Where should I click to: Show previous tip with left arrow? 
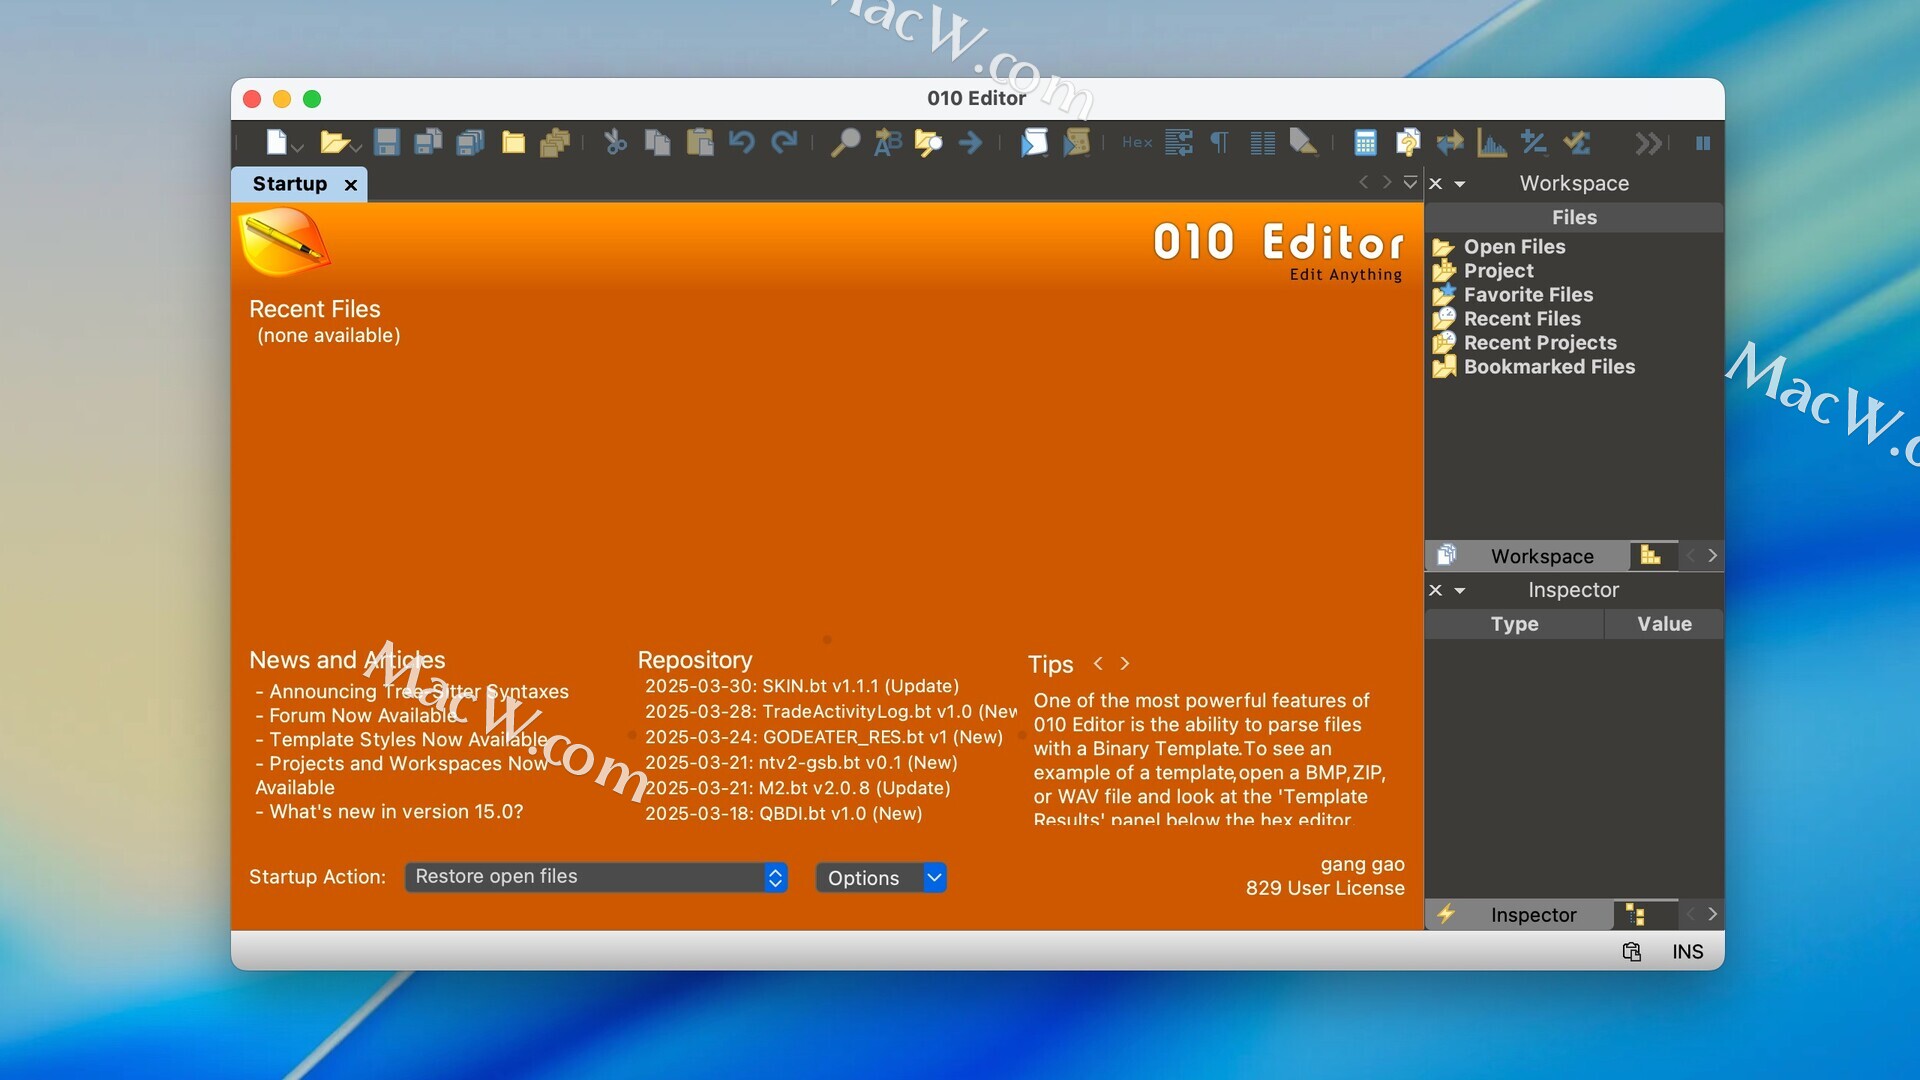coord(1098,664)
